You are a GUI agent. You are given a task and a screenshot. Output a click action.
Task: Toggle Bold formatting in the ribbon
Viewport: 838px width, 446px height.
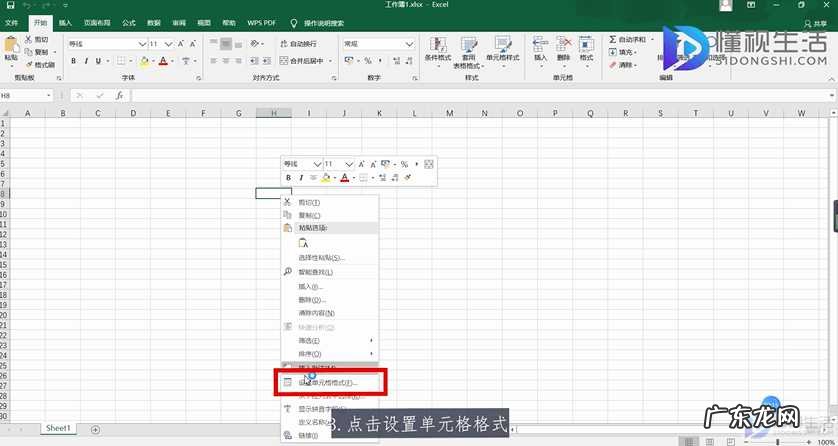(x=73, y=61)
